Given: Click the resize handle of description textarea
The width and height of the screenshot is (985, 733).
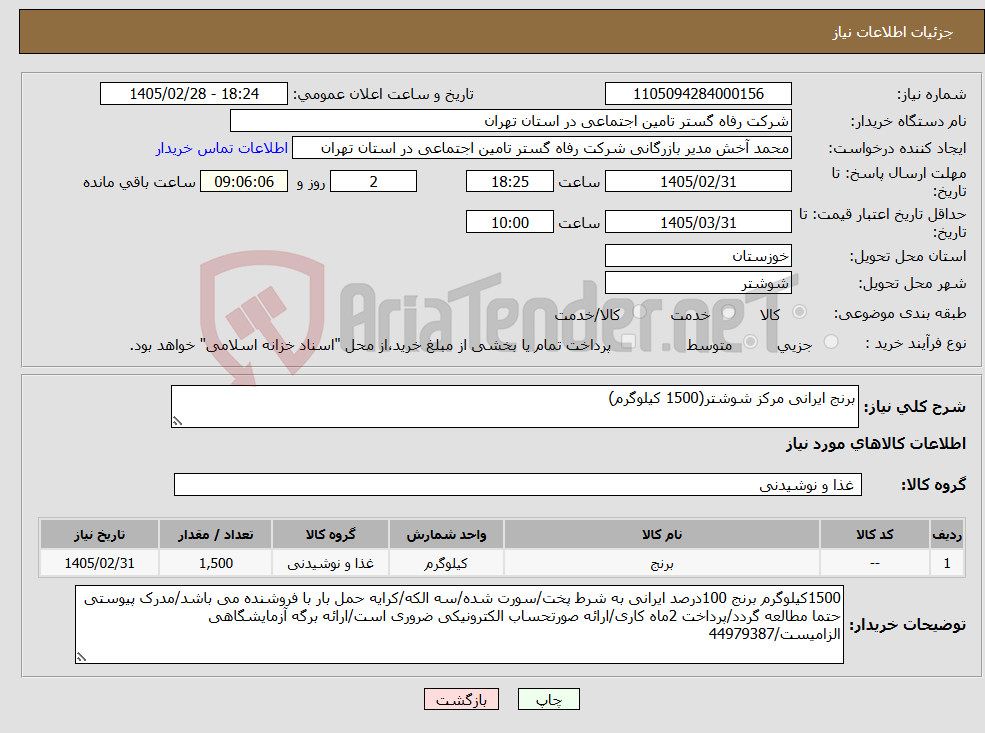Looking at the screenshot, I should (177, 421).
